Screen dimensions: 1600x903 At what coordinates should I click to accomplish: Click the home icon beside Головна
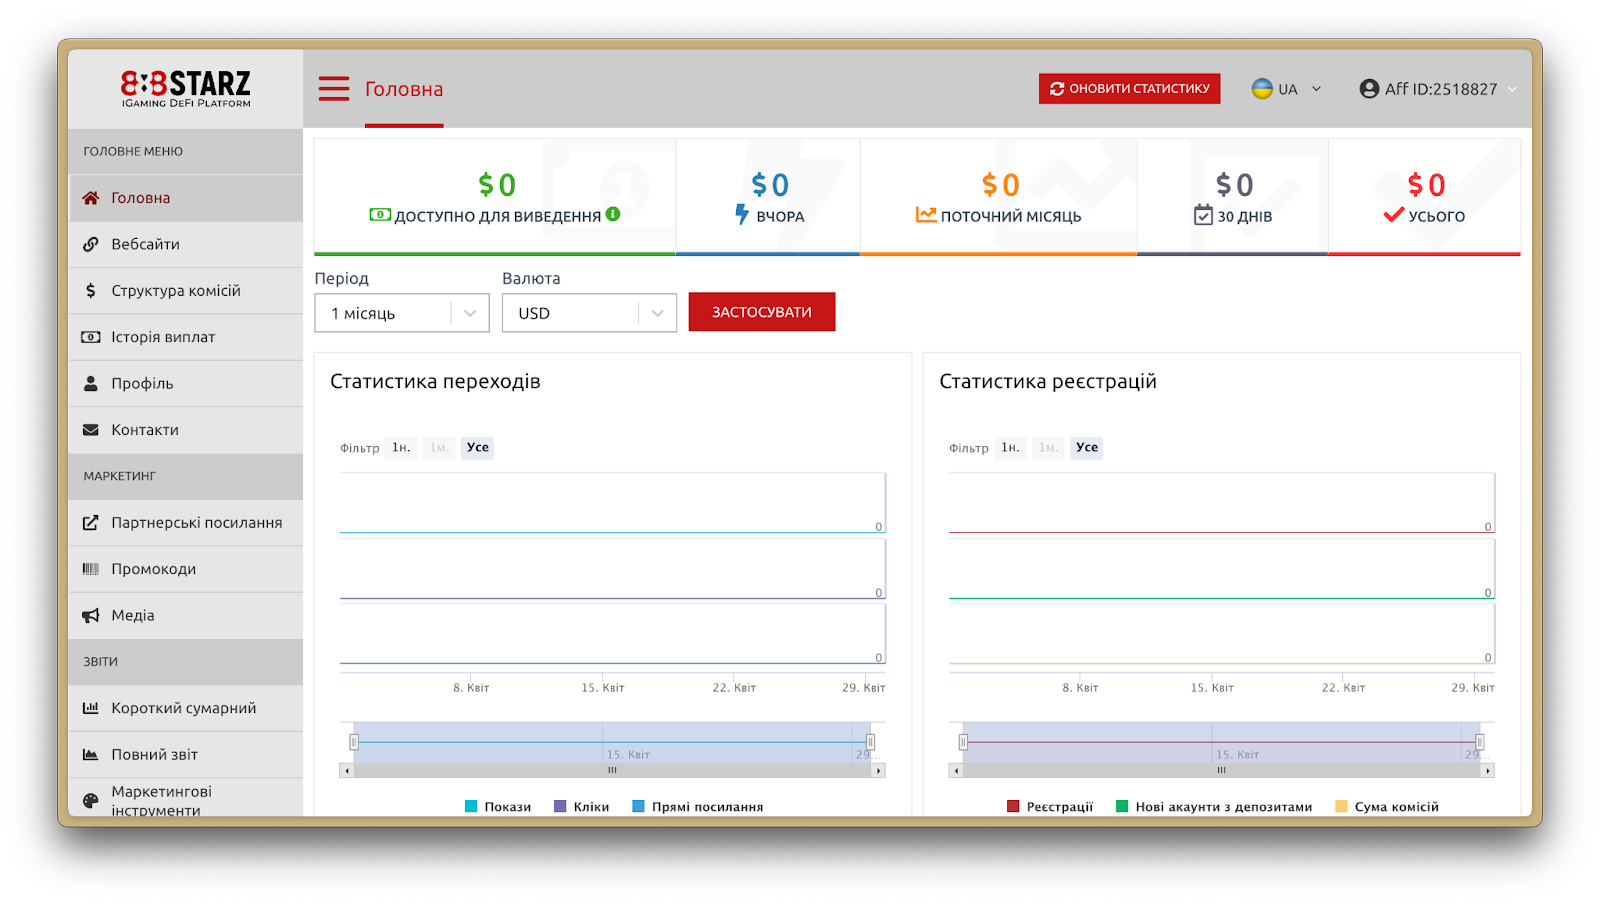click(91, 198)
